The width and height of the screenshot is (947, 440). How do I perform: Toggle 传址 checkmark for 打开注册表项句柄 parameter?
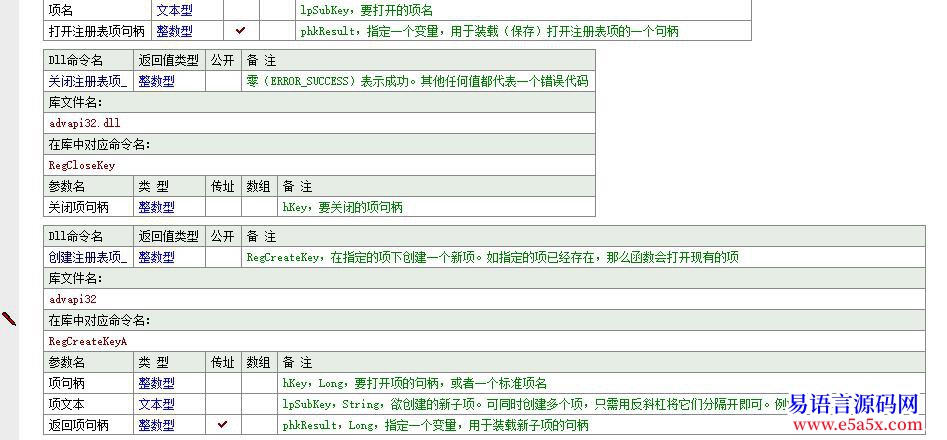pyautogui.click(x=241, y=30)
